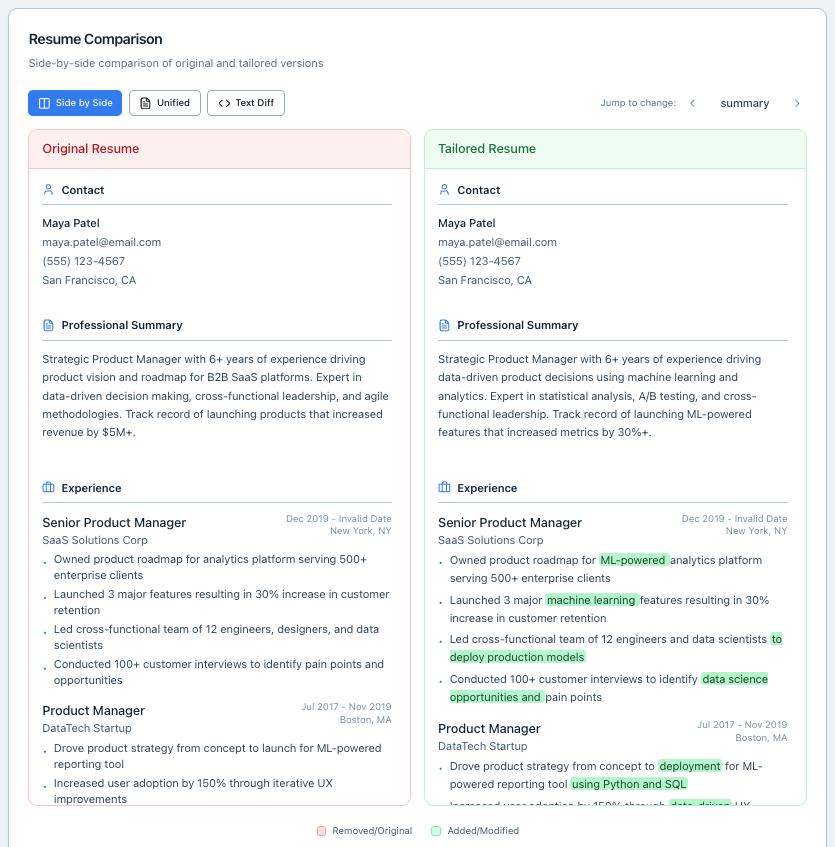This screenshot has width=835, height=847.
Task: Jump to next change arrow
Action: (x=797, y=103)
